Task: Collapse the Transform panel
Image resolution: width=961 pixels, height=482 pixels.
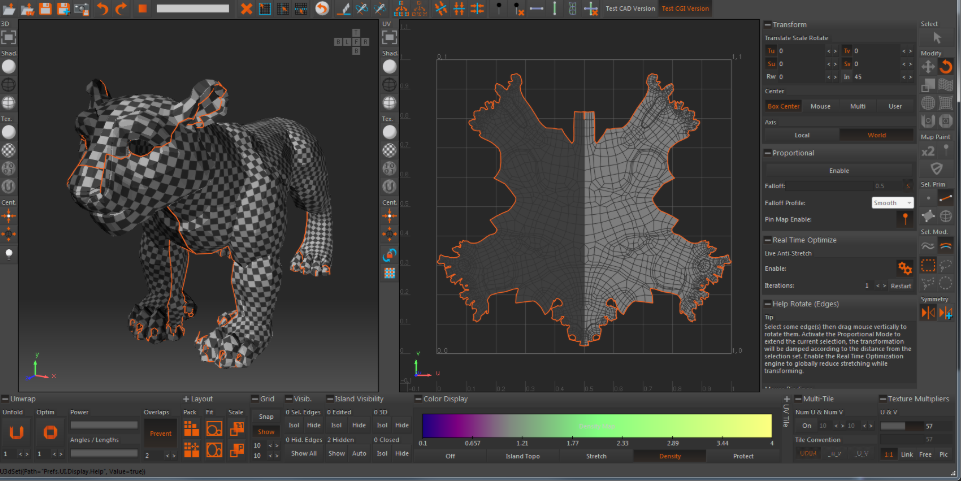Action: click(x=768, y=24)
